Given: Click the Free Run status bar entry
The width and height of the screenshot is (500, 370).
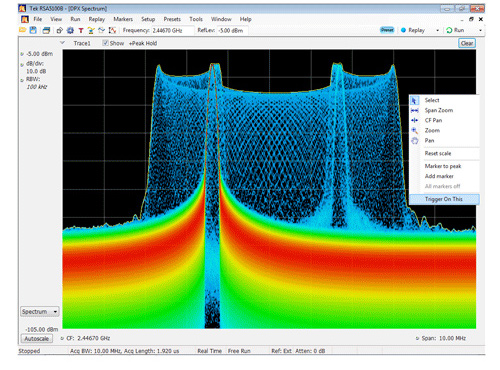Looking at the screenshot, I should pyautogui.click(x=239, y=351).
